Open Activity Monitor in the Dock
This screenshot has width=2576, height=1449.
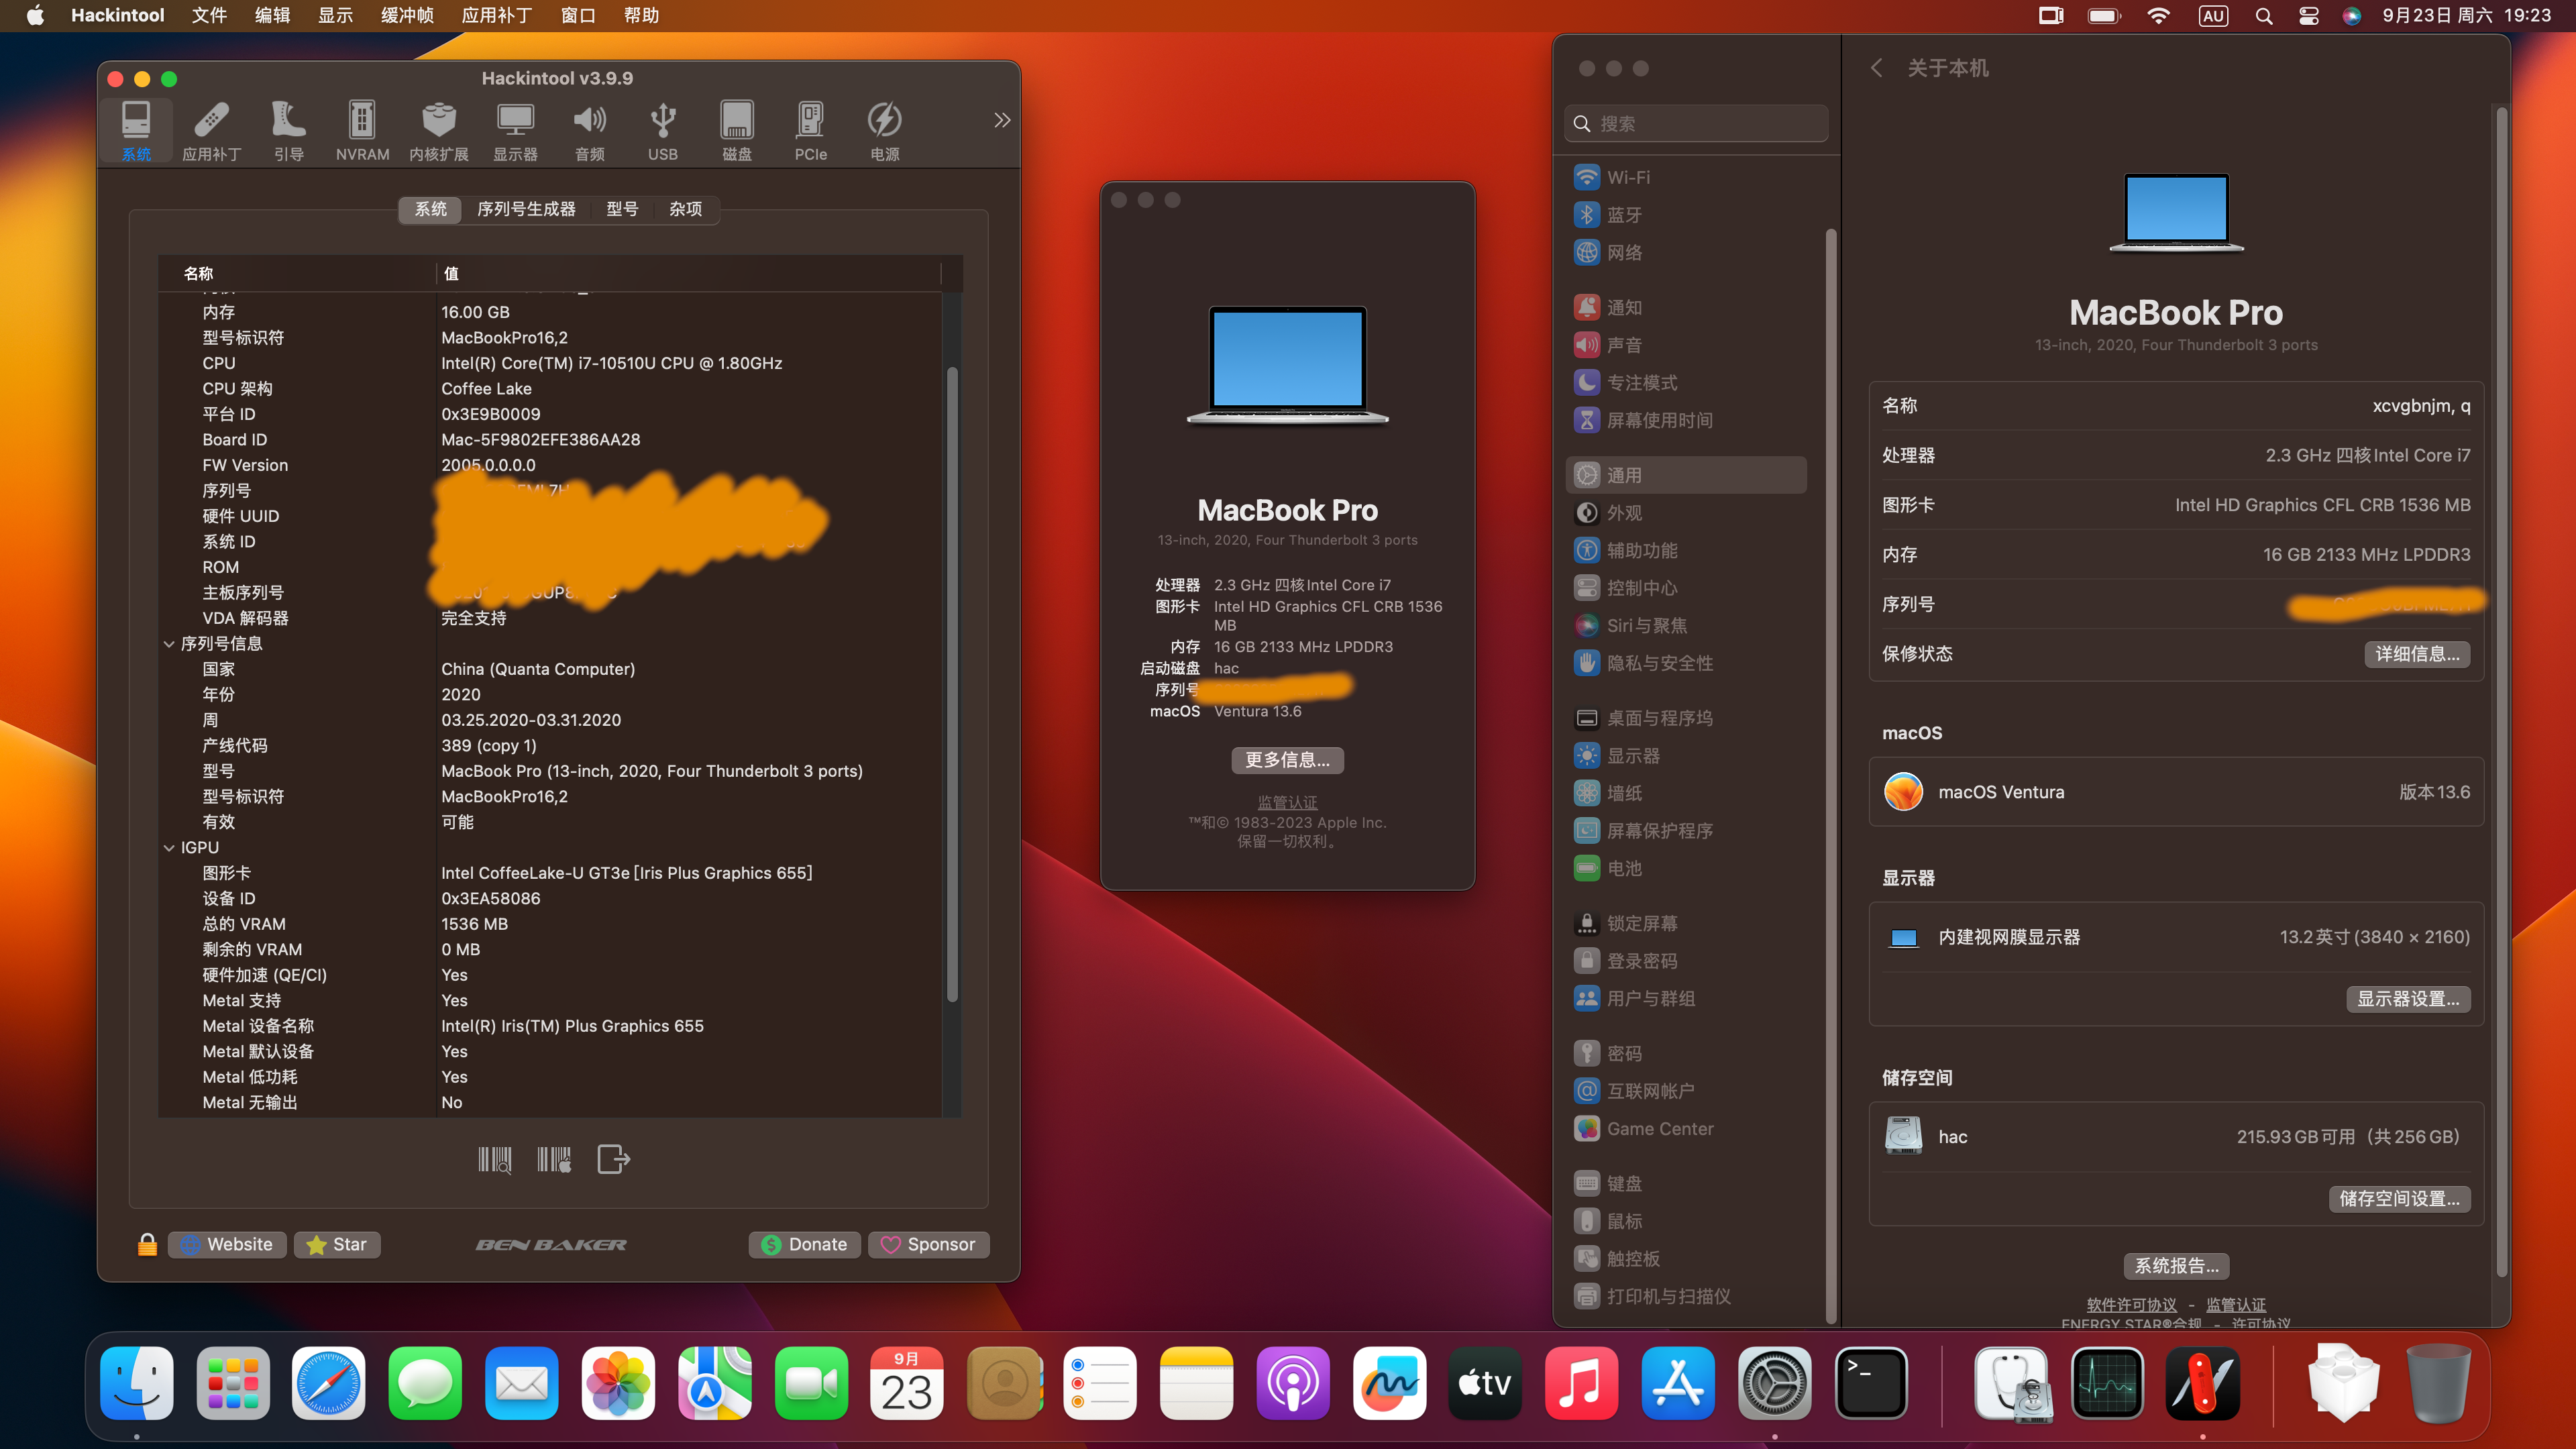[x=2107, y=1384]
